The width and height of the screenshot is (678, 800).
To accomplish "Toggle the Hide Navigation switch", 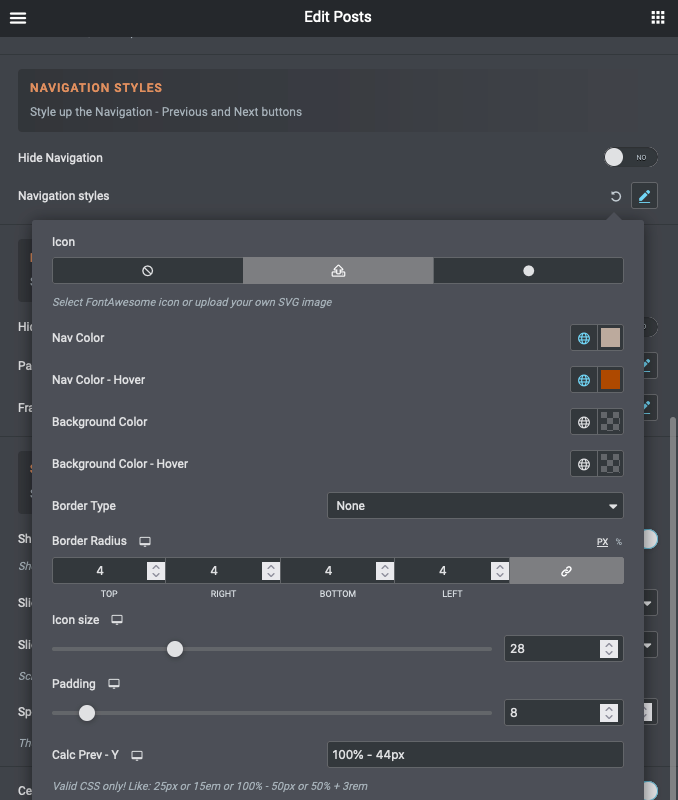I will point(631,158).
